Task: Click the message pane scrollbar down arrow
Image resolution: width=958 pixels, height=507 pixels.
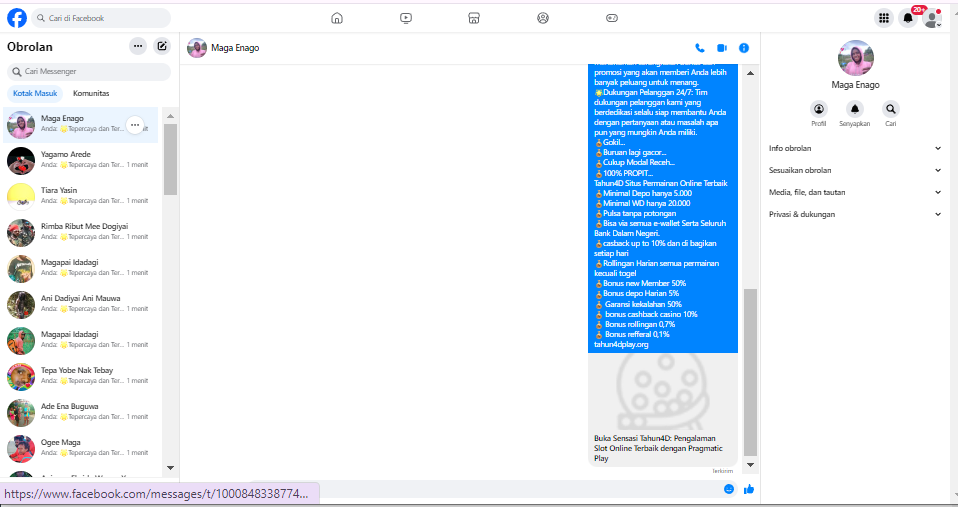Action: click(x=750, y=465)
